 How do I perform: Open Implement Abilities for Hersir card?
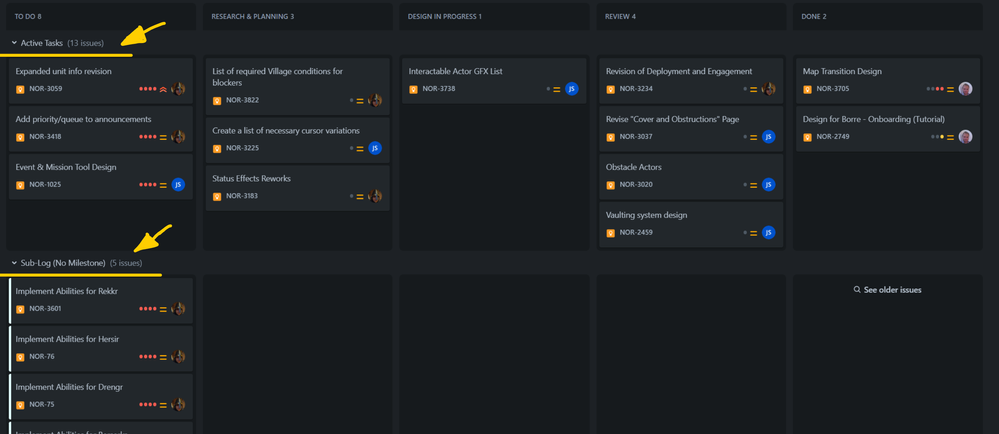point(101,349)
